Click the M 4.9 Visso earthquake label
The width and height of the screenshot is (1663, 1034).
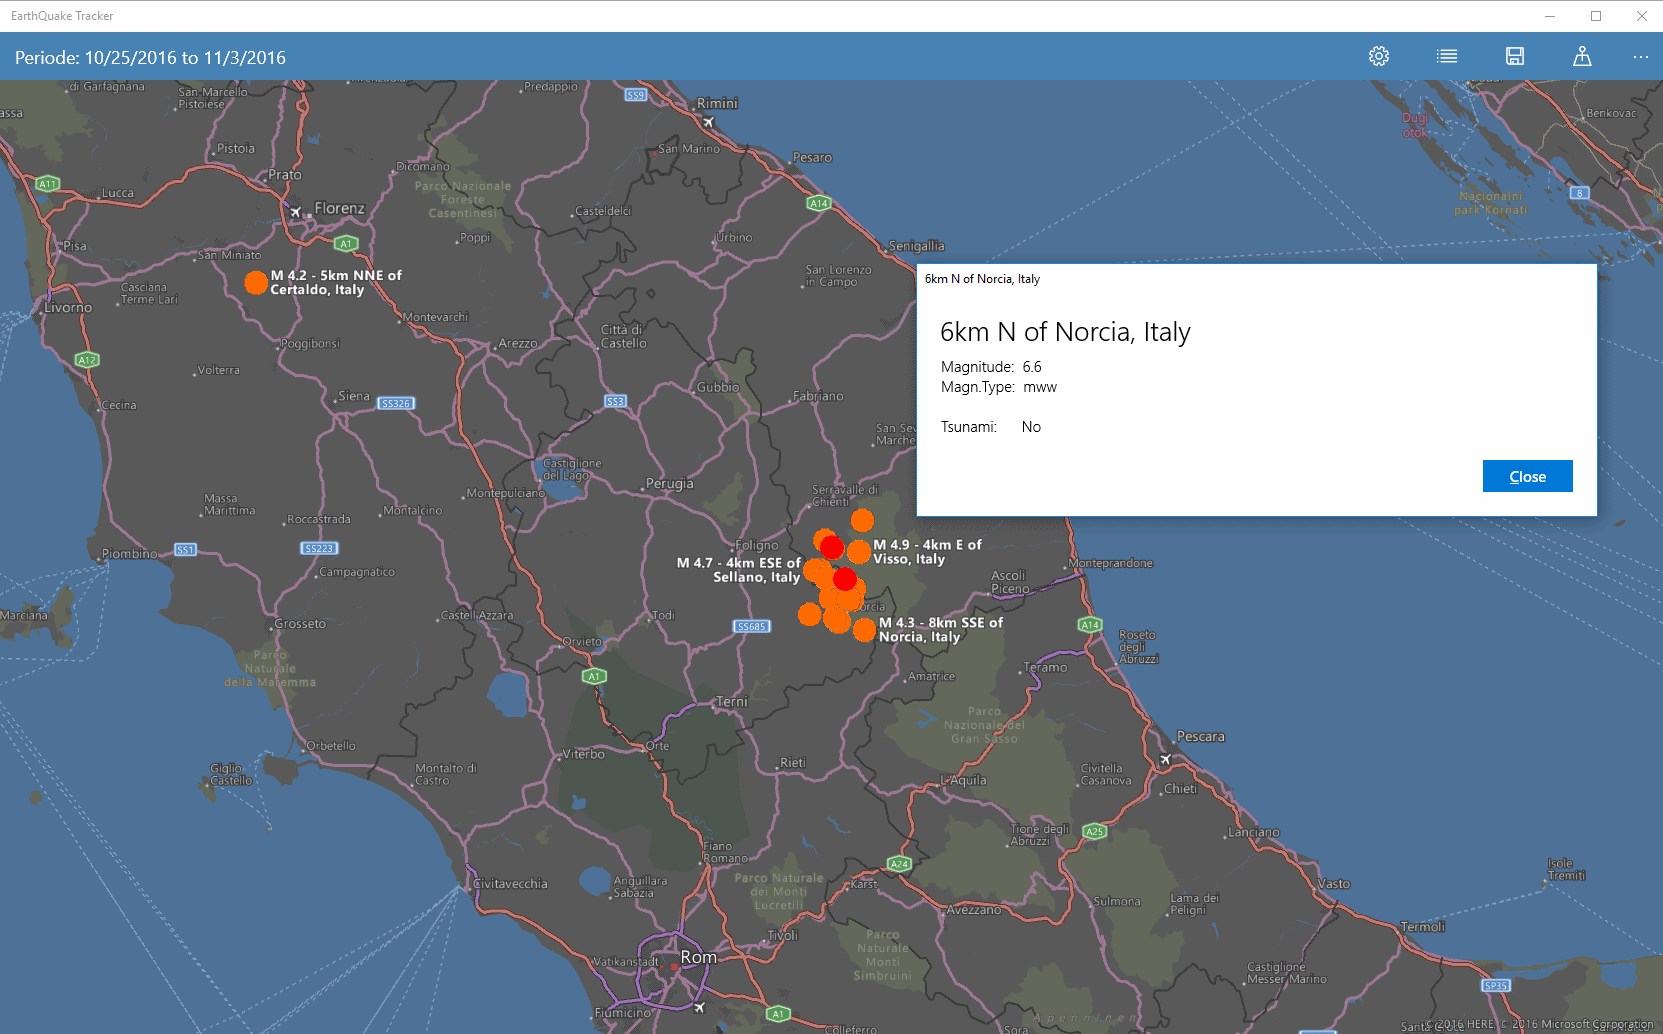click(x=927, y=552)
